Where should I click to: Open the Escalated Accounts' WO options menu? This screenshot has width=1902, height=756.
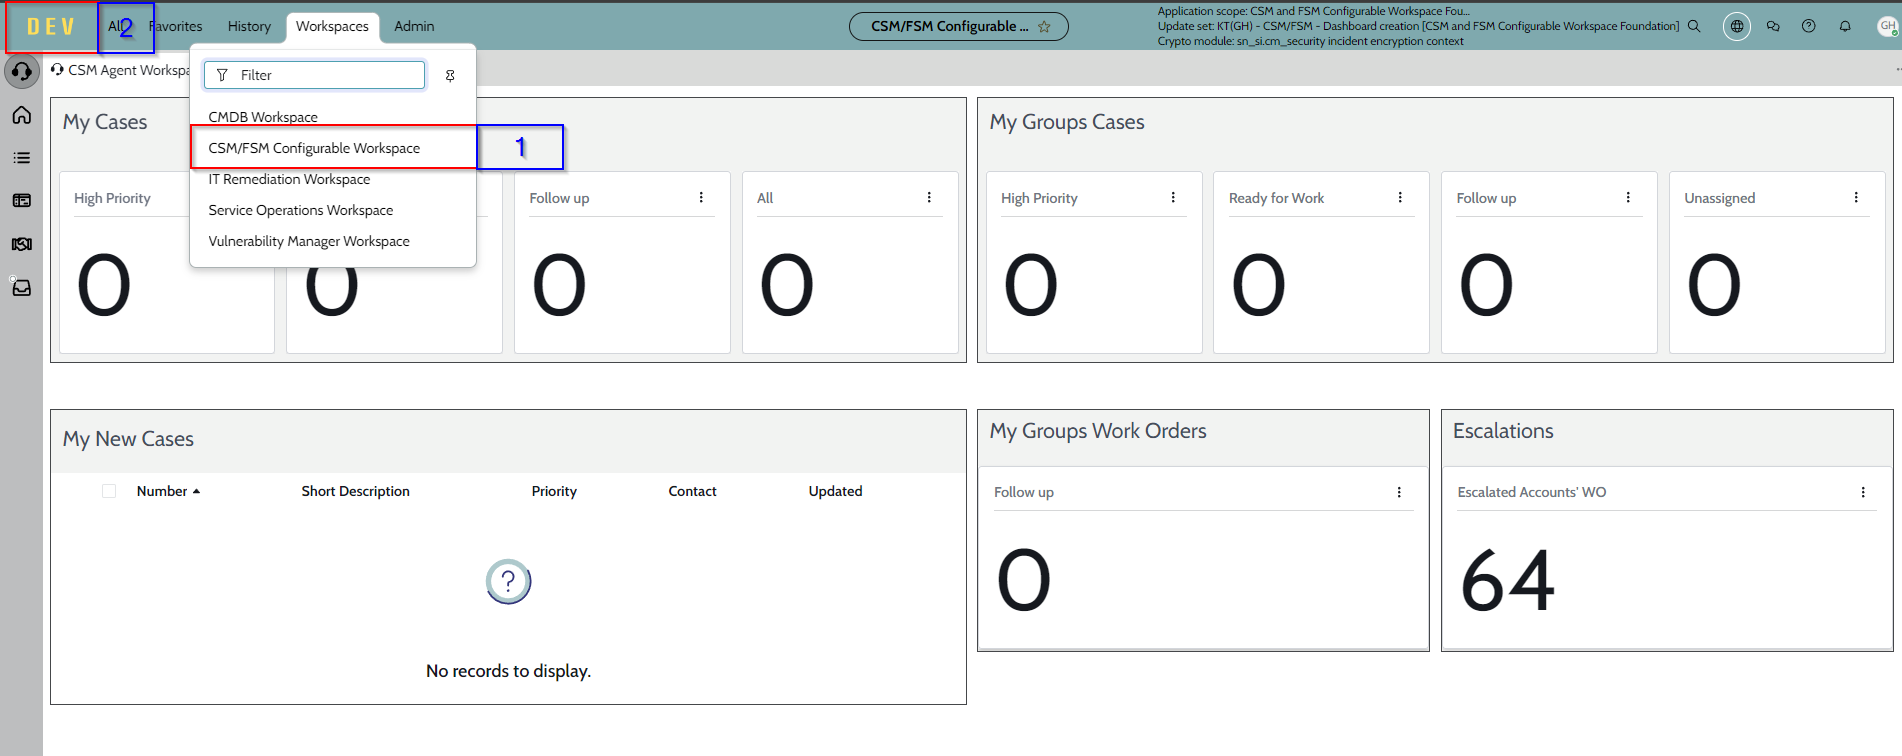point(1863,492)
